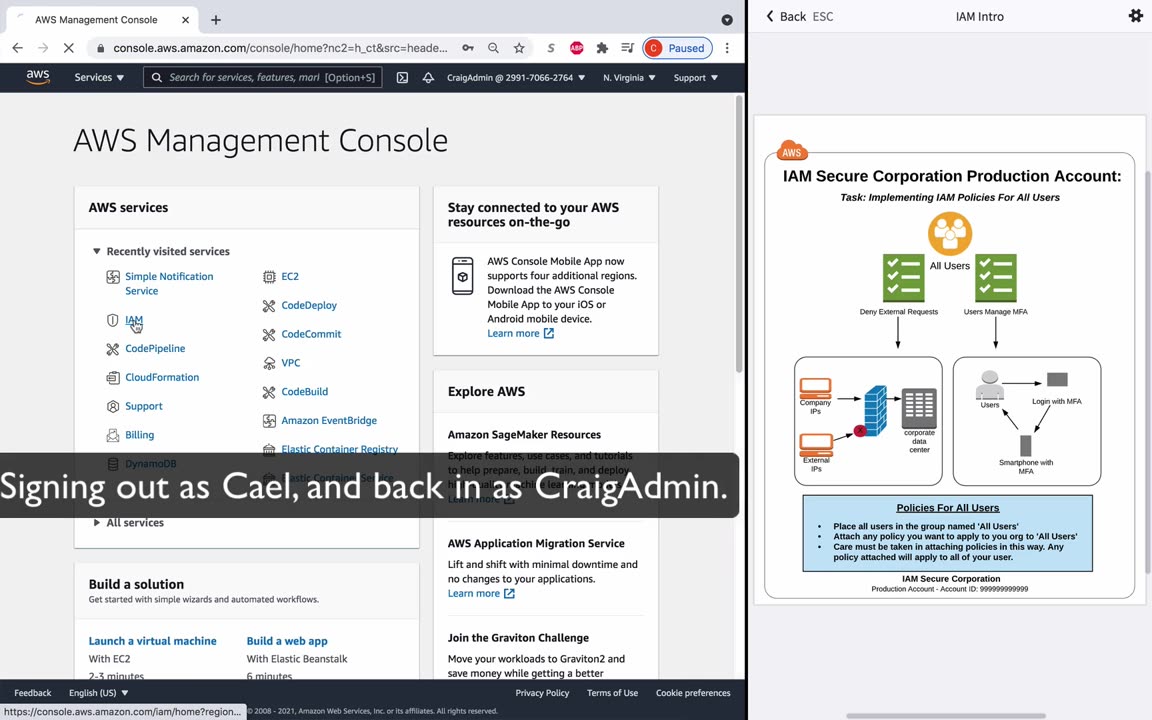The height and width of the screenshot is (720, 1152).
Task: Click the password key icon in address bar
Action: 468,48
